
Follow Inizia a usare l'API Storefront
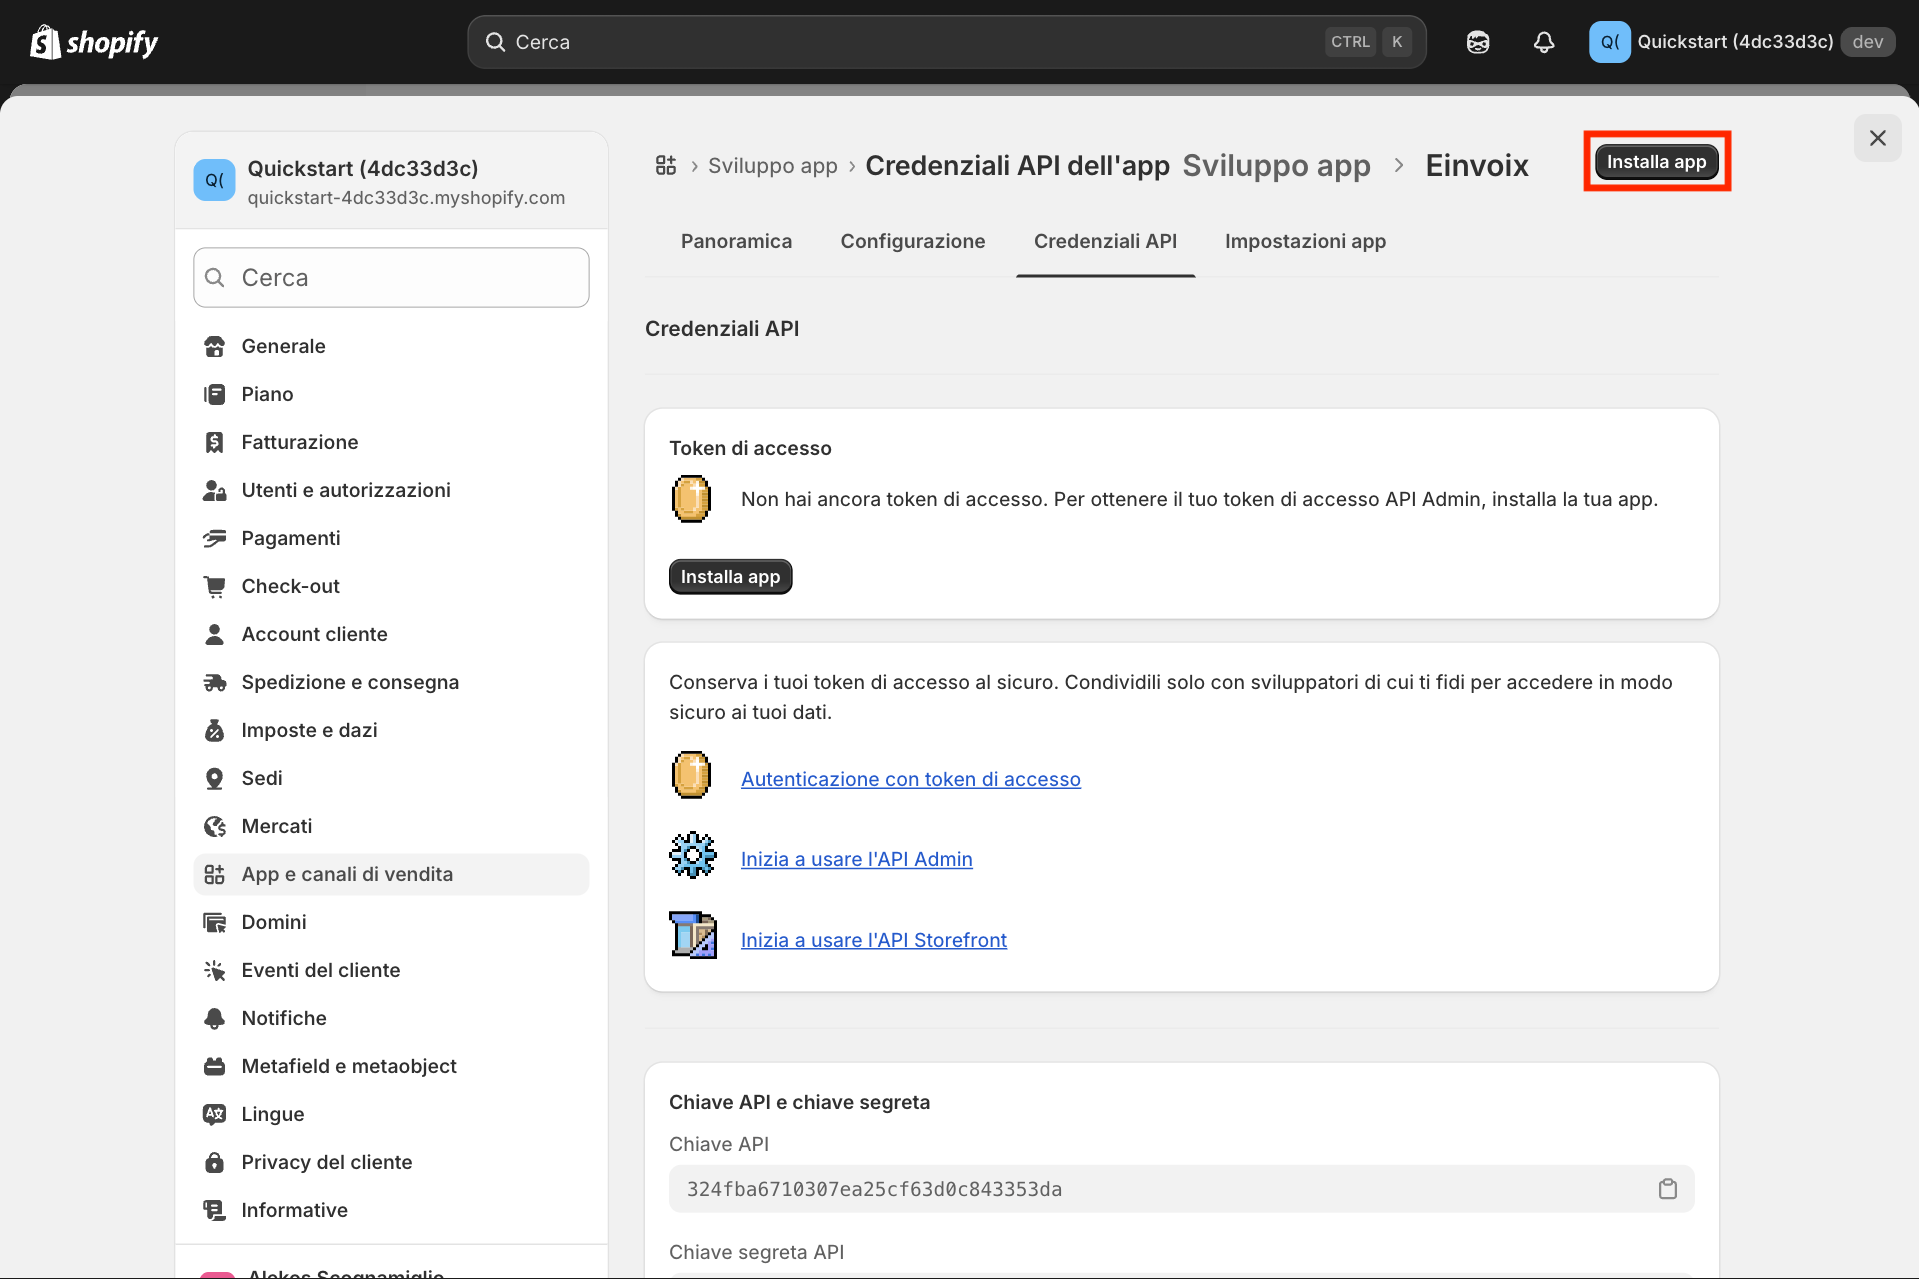873,939
